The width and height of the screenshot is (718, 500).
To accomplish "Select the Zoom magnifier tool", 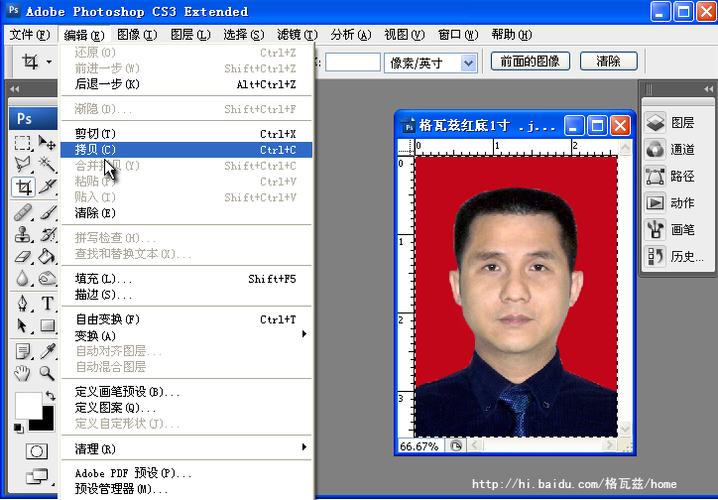I will [47, 373].
